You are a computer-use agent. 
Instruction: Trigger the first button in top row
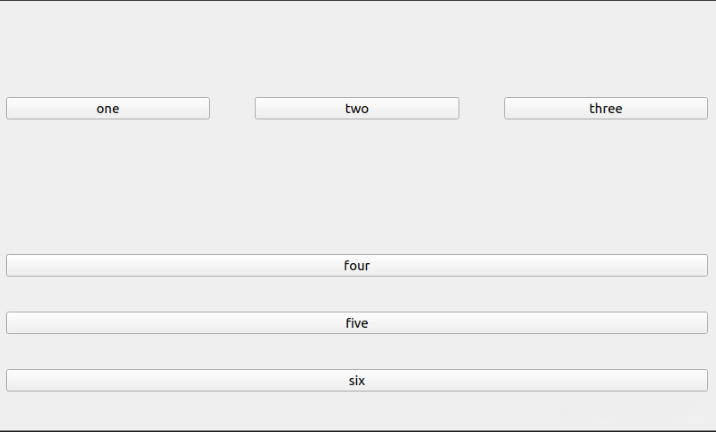coord(108,108)
